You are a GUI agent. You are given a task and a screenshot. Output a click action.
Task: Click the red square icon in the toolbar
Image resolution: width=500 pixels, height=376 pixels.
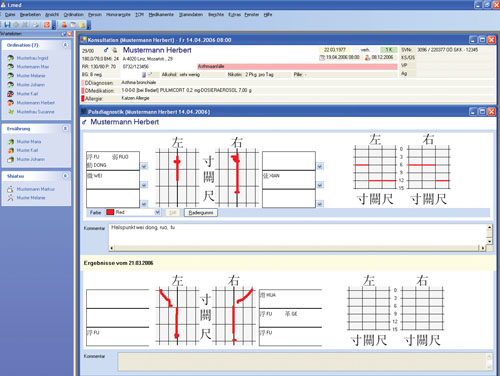click(x=47, y=25)
